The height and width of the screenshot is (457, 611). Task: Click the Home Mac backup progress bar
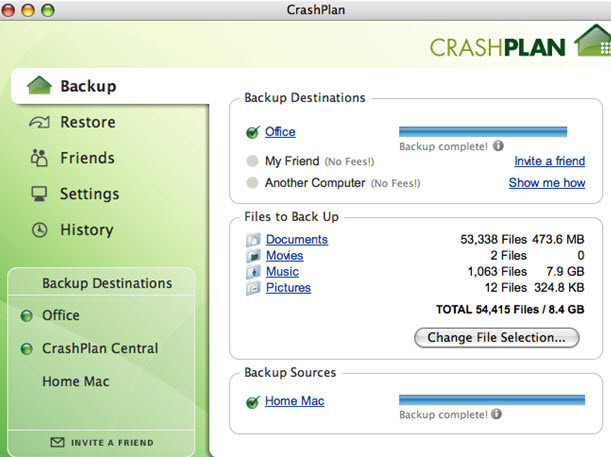point(492,400)
